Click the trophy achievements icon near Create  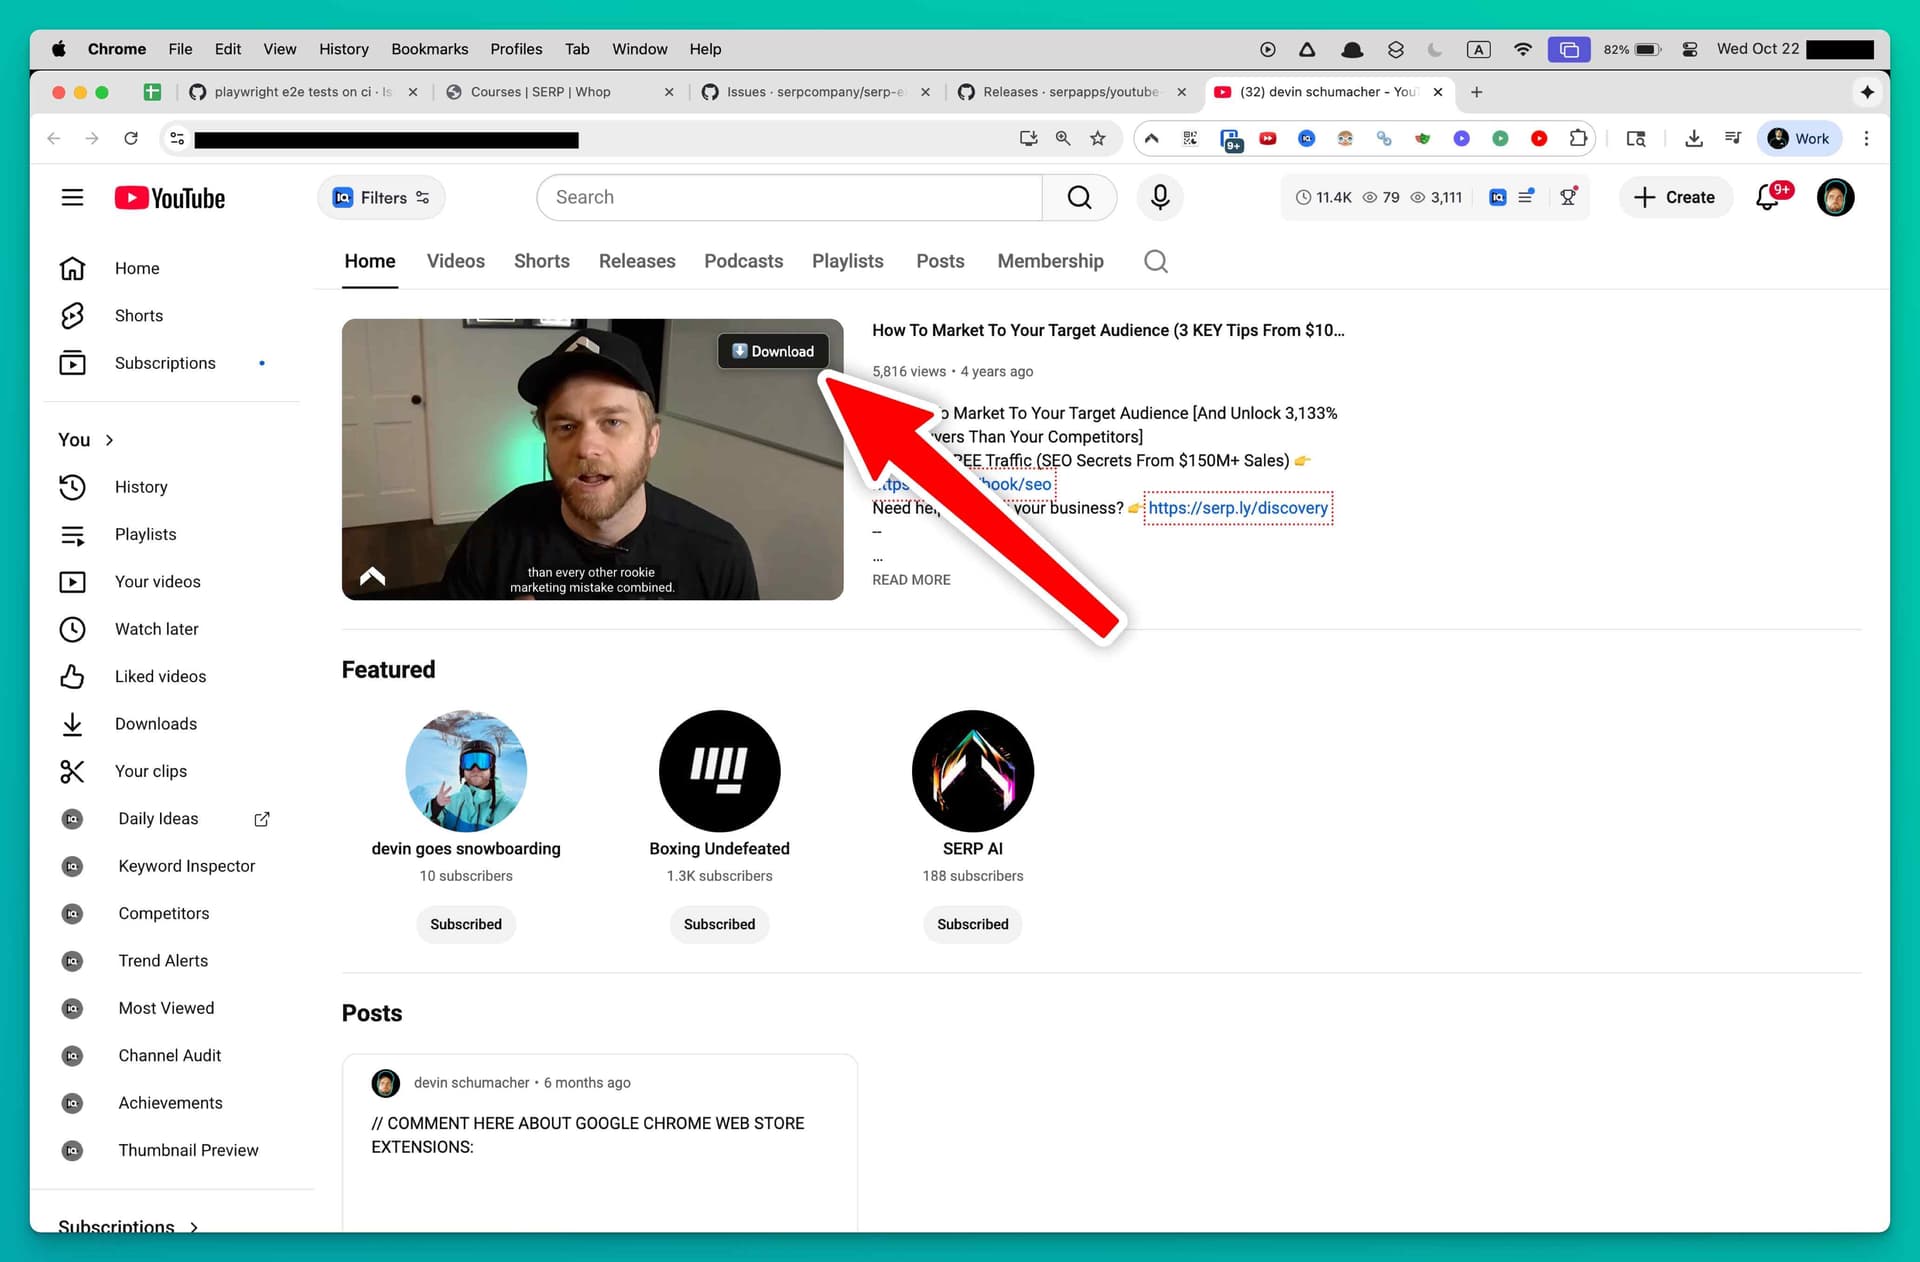click(x=1567, y=197)
